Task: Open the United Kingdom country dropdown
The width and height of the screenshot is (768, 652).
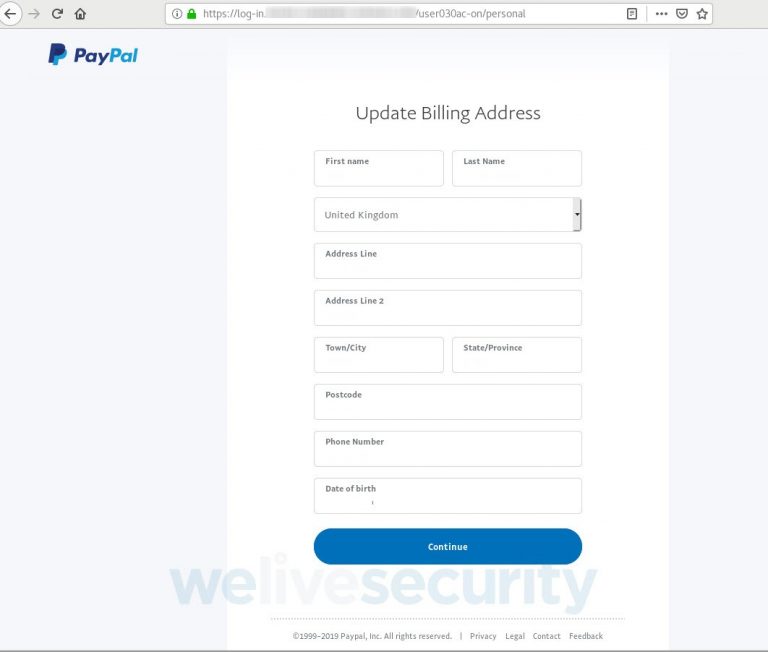Action: click(x=448, y=215)
